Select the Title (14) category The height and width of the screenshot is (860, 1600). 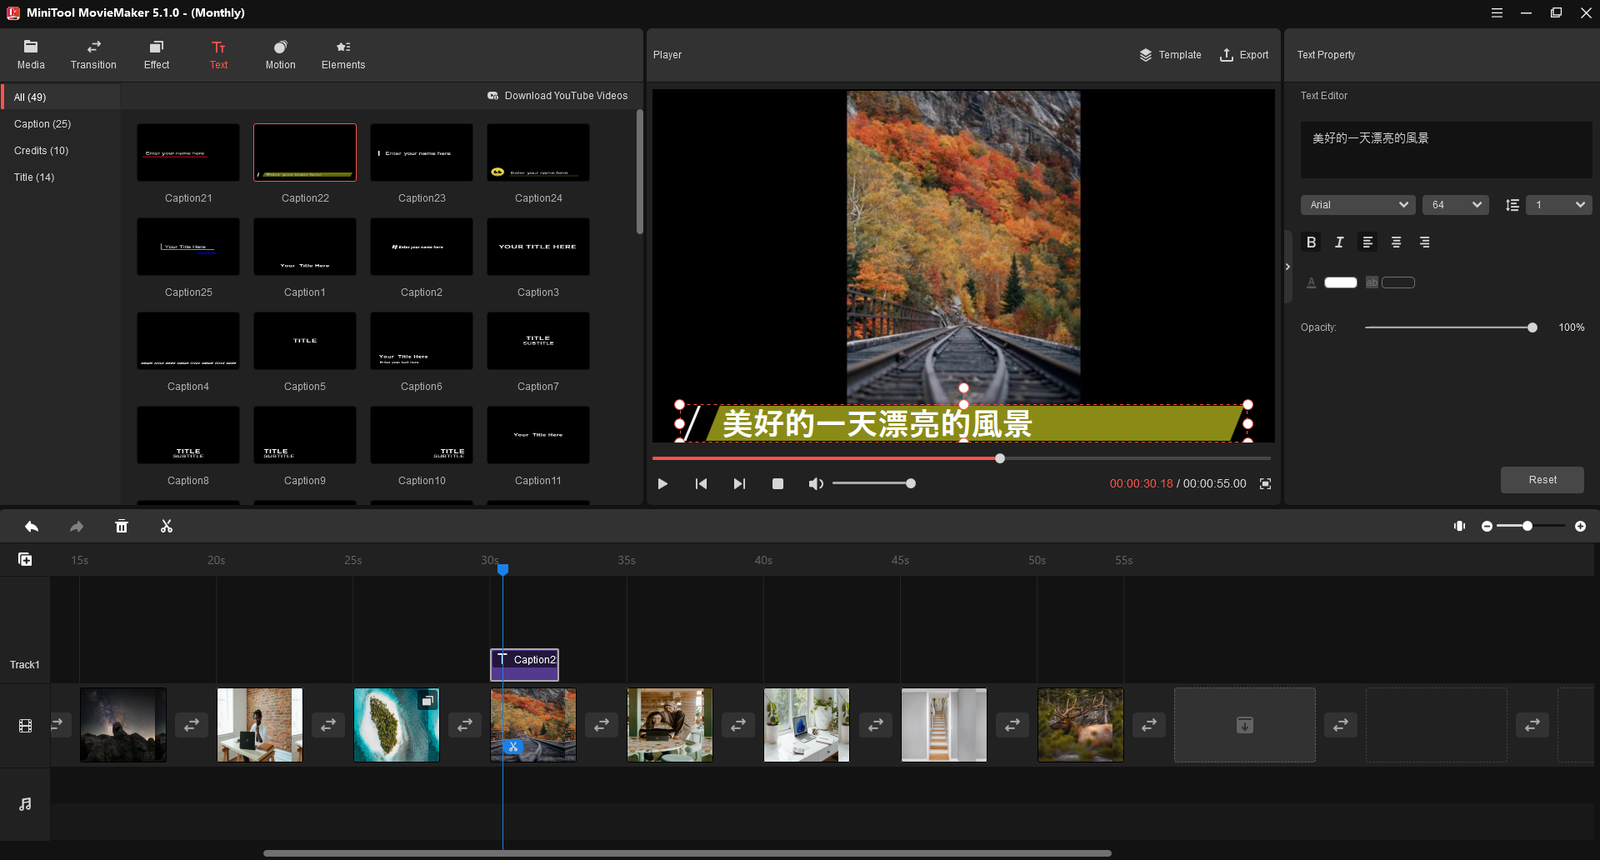tap(34, 177)
